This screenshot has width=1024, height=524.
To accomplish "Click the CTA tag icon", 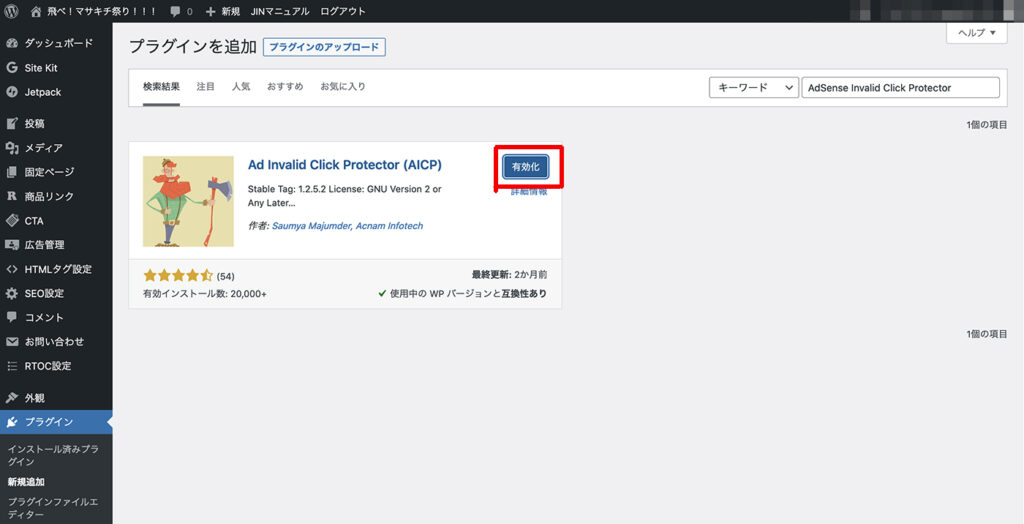I will coord(11,220).
